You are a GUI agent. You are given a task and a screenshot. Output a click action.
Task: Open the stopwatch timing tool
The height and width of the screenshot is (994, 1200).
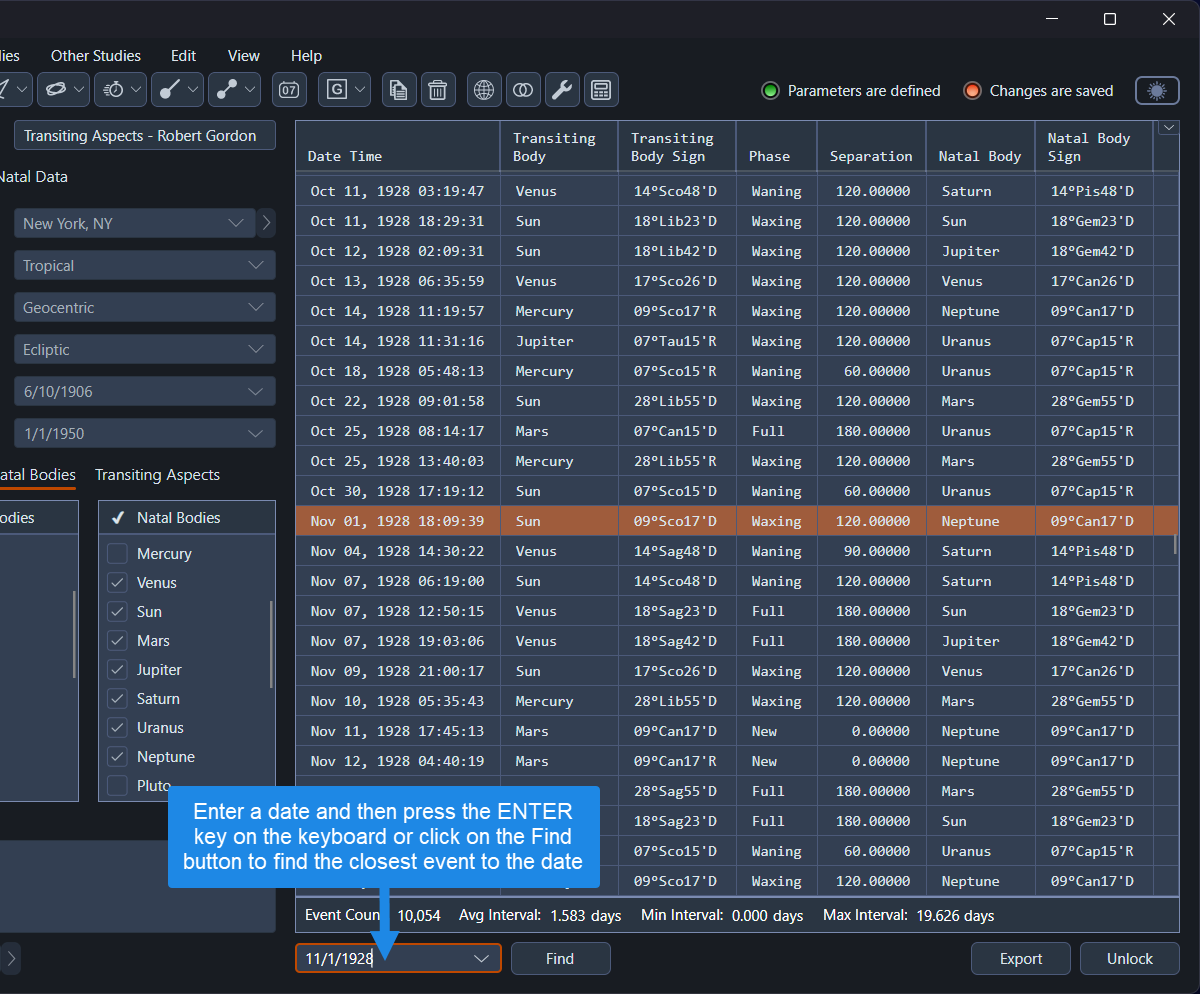tap(113, 90)
